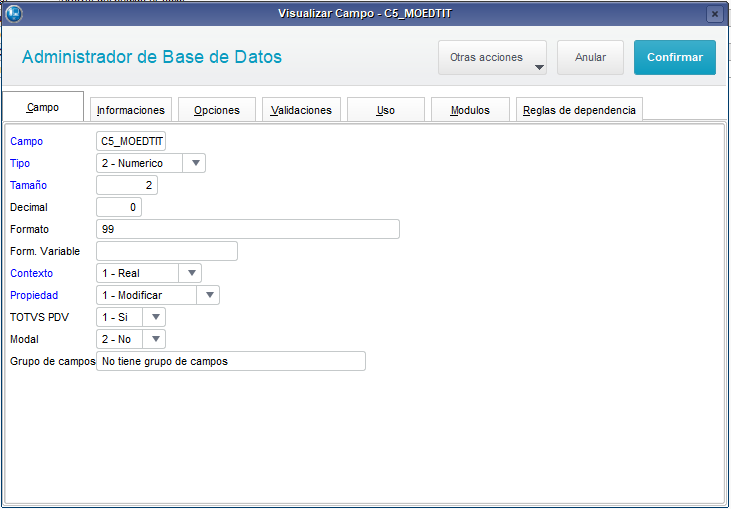Click the Form. Variable label
Screen dimensions: 731x509
click(x=45, y=251)
